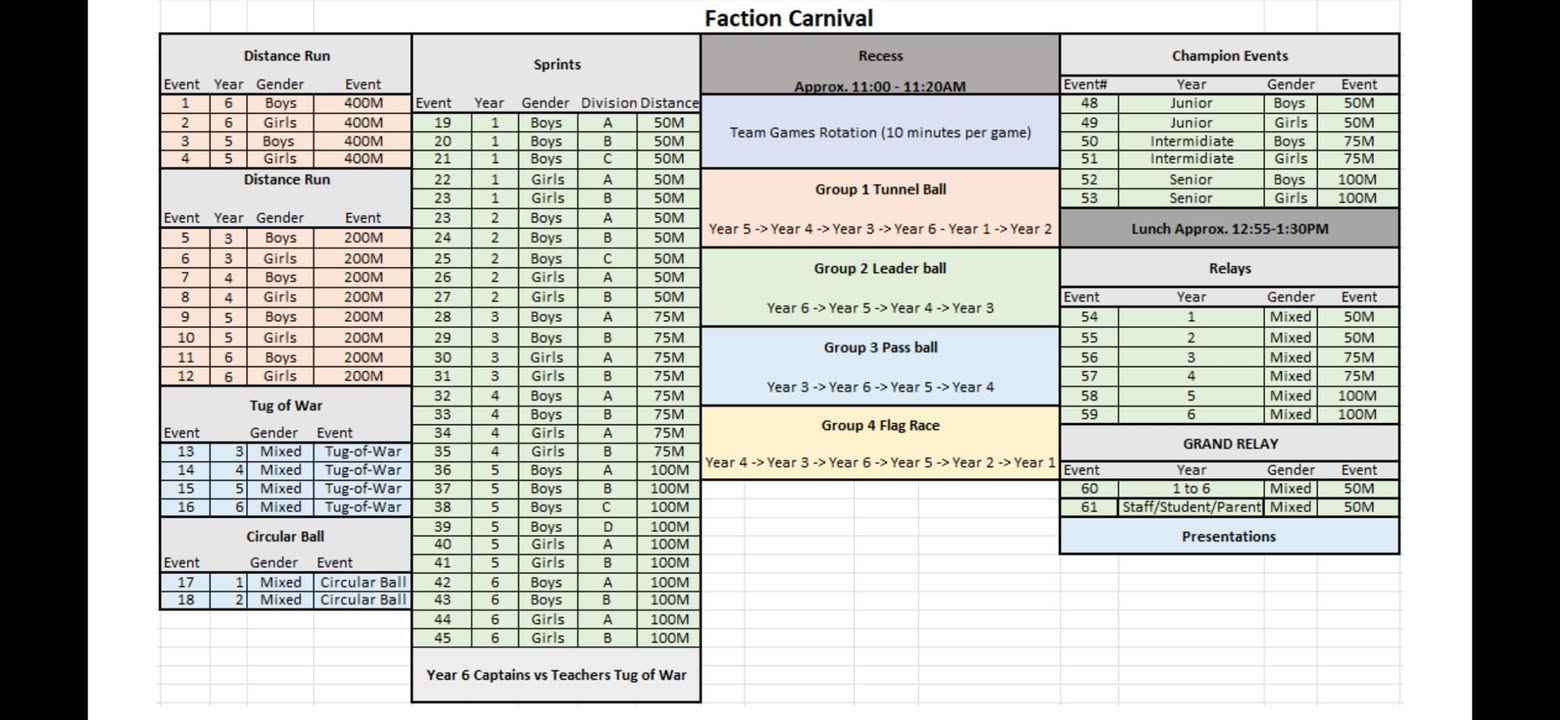Click Year 6 Captains vs Teachers Tug of War
This screenshot has width=1560, height=720.
pos(556,675)
